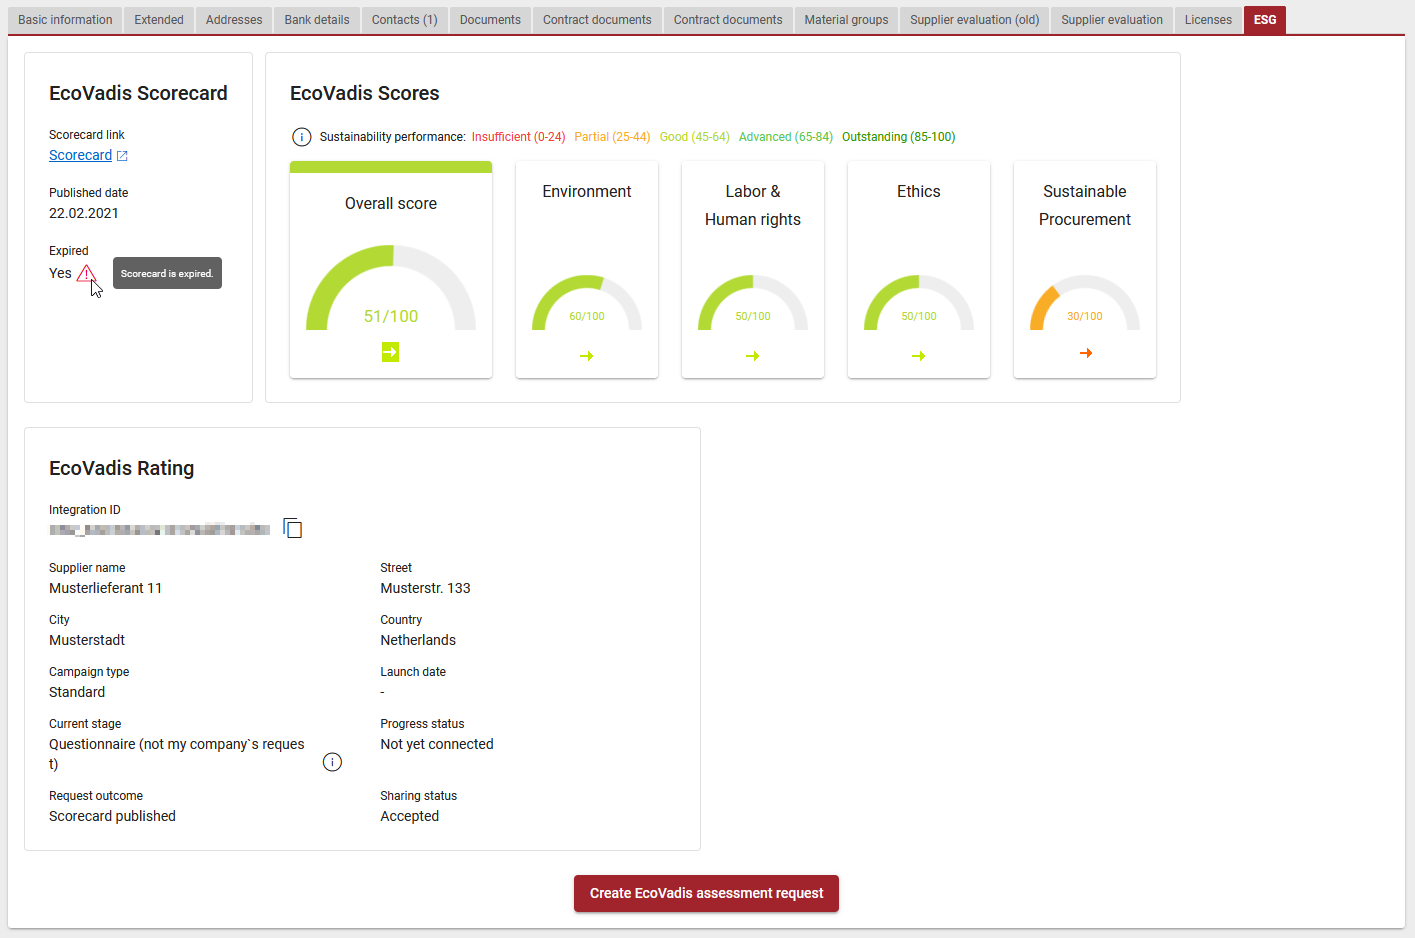
Task: Click the expired scorecard warning triangle icon
Action: tap(86, 273)
